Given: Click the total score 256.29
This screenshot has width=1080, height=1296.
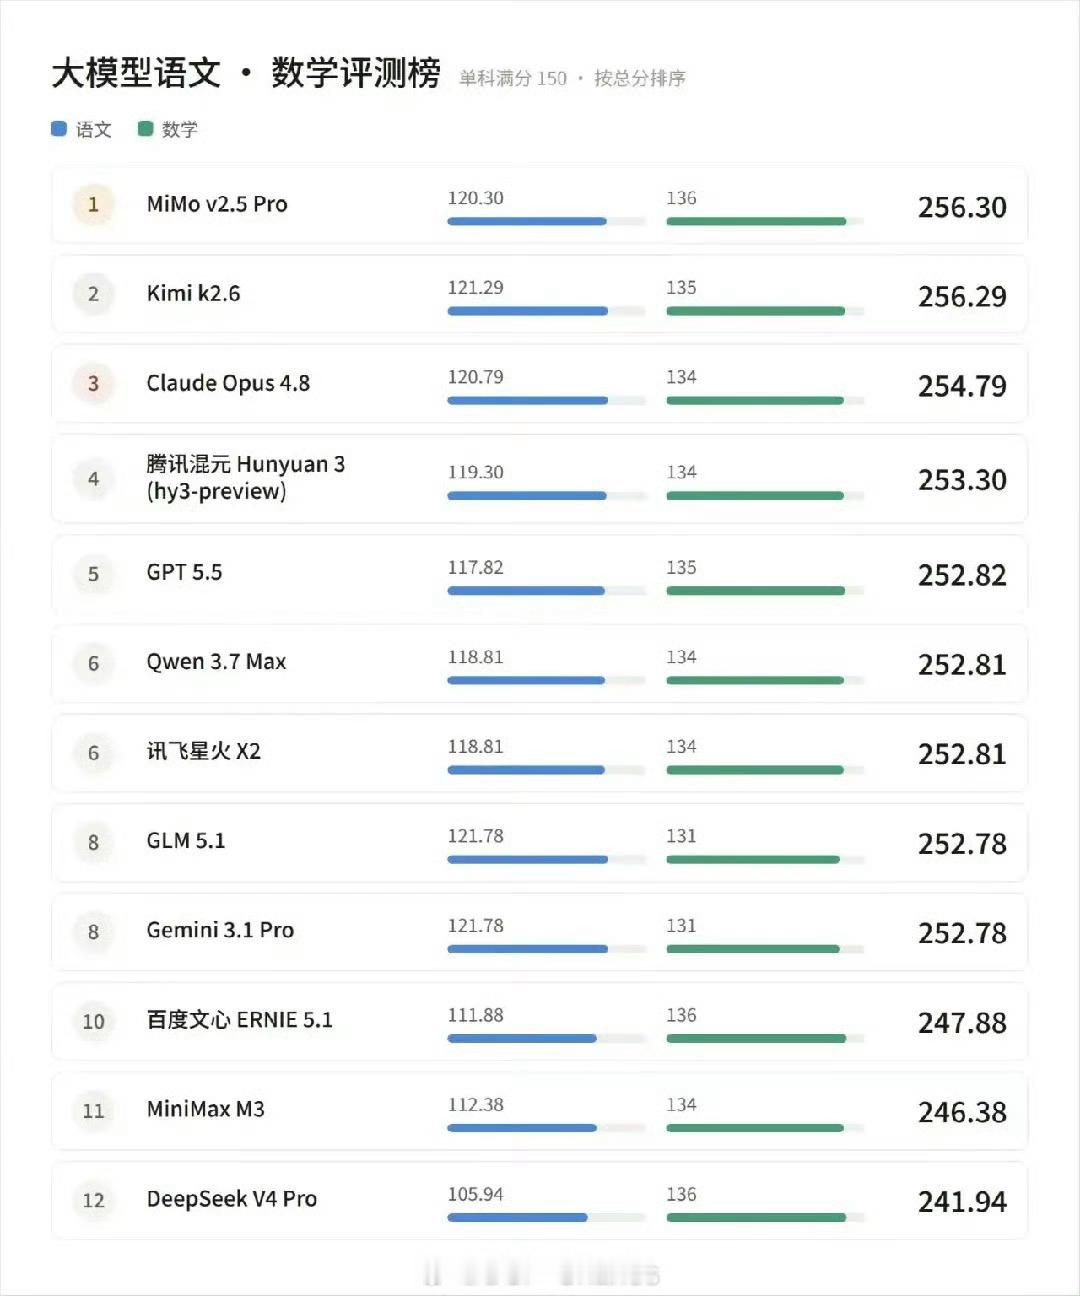Looking at the screenshot, I should click(x=962, y=296).
